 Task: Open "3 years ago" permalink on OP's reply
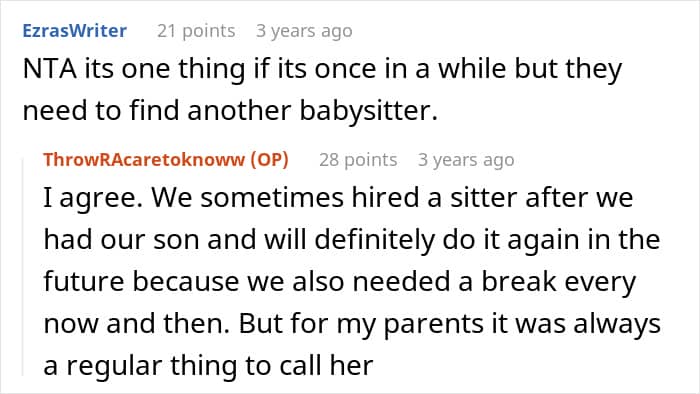tap(466, 159)
